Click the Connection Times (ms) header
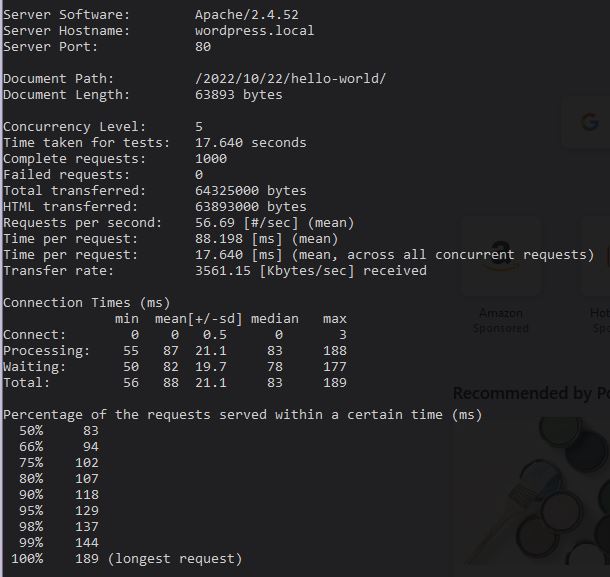The height and width of the screenshot is (577, 610). (87, 303)
